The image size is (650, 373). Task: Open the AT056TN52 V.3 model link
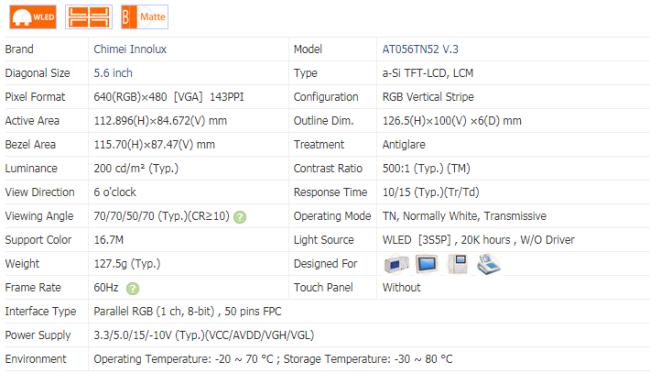coord(420,49)
